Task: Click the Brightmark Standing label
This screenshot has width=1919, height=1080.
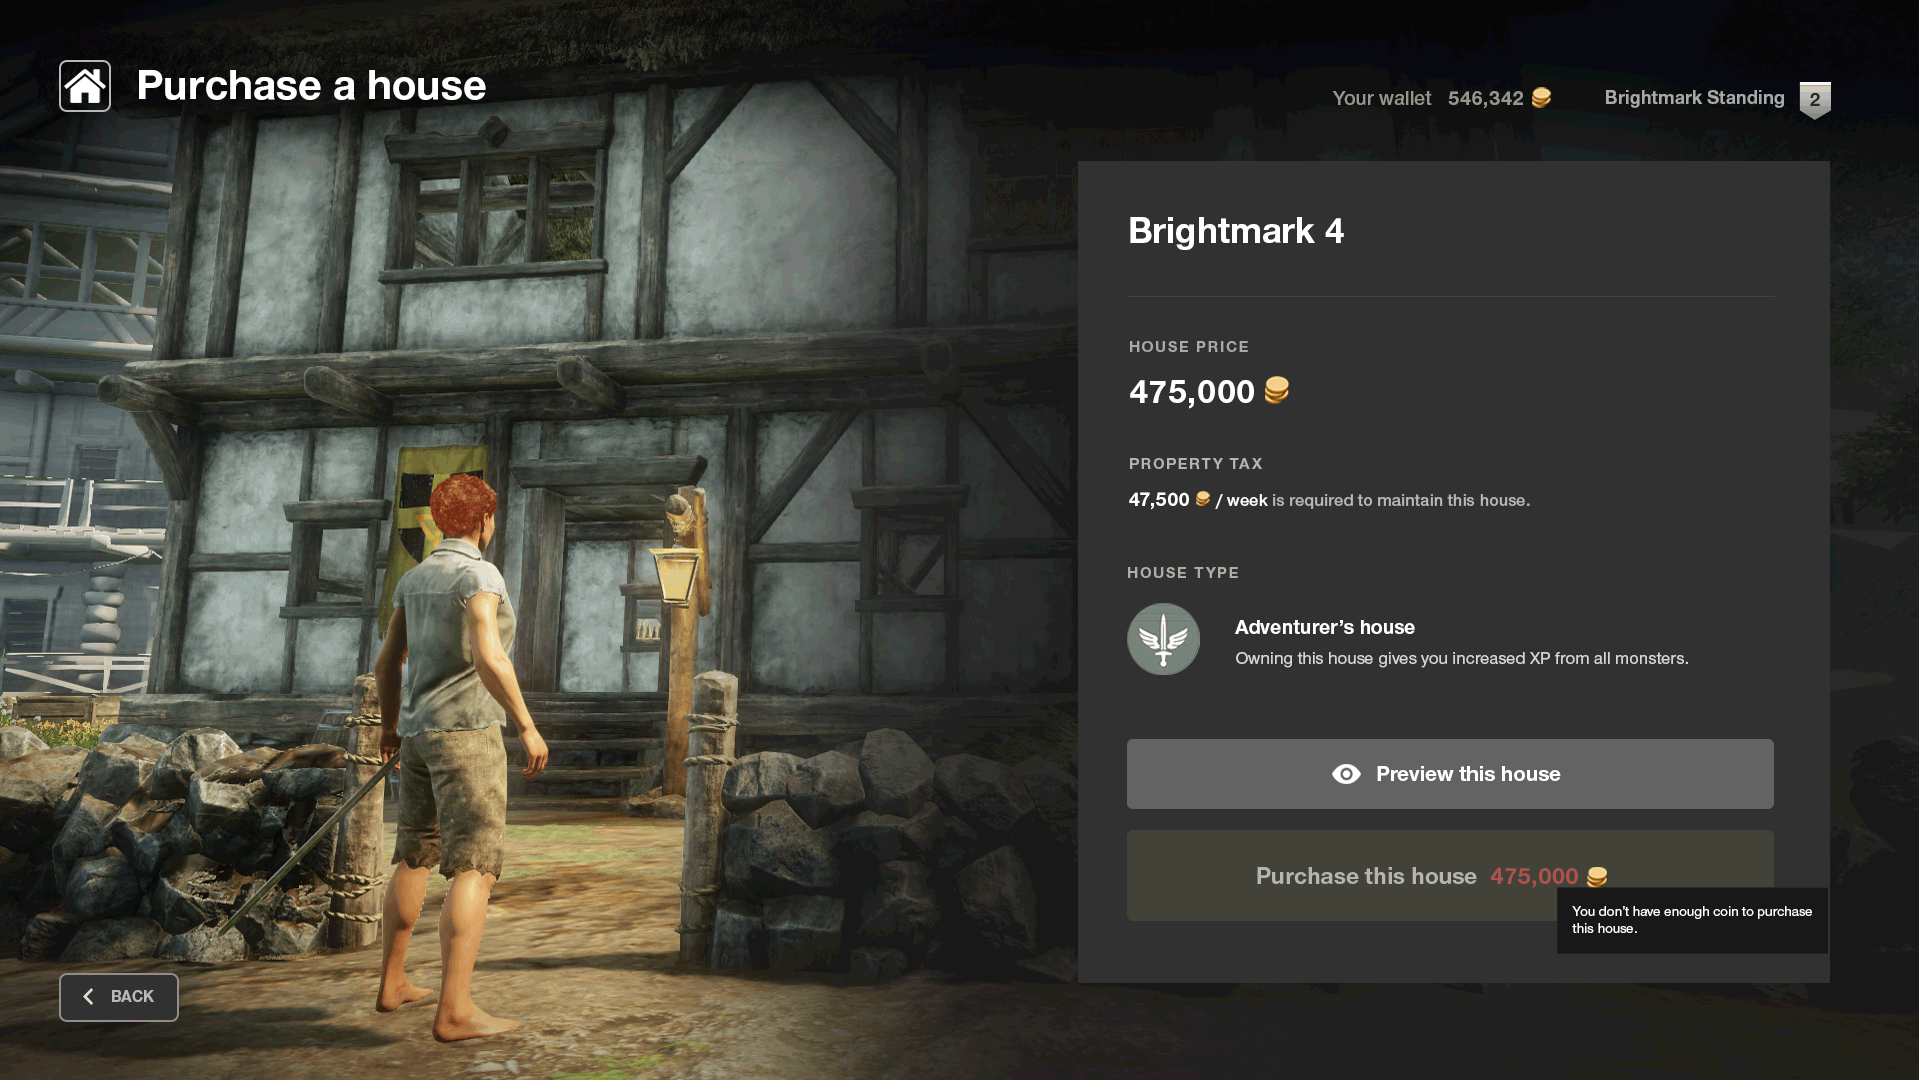Action: 1694,98
